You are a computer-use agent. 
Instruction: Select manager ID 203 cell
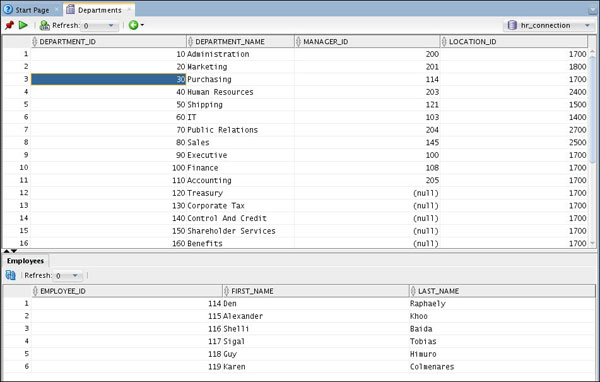[367, 92]
